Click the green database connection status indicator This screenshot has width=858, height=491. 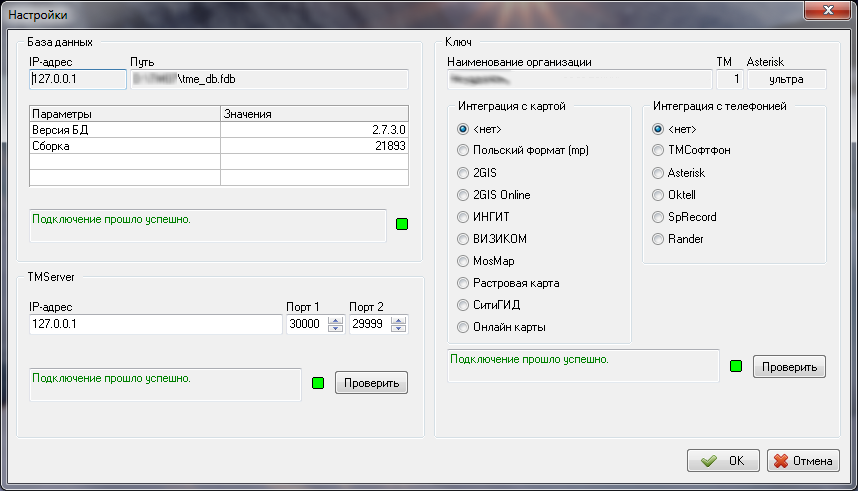pyautogui.click(x=402, y=224)
